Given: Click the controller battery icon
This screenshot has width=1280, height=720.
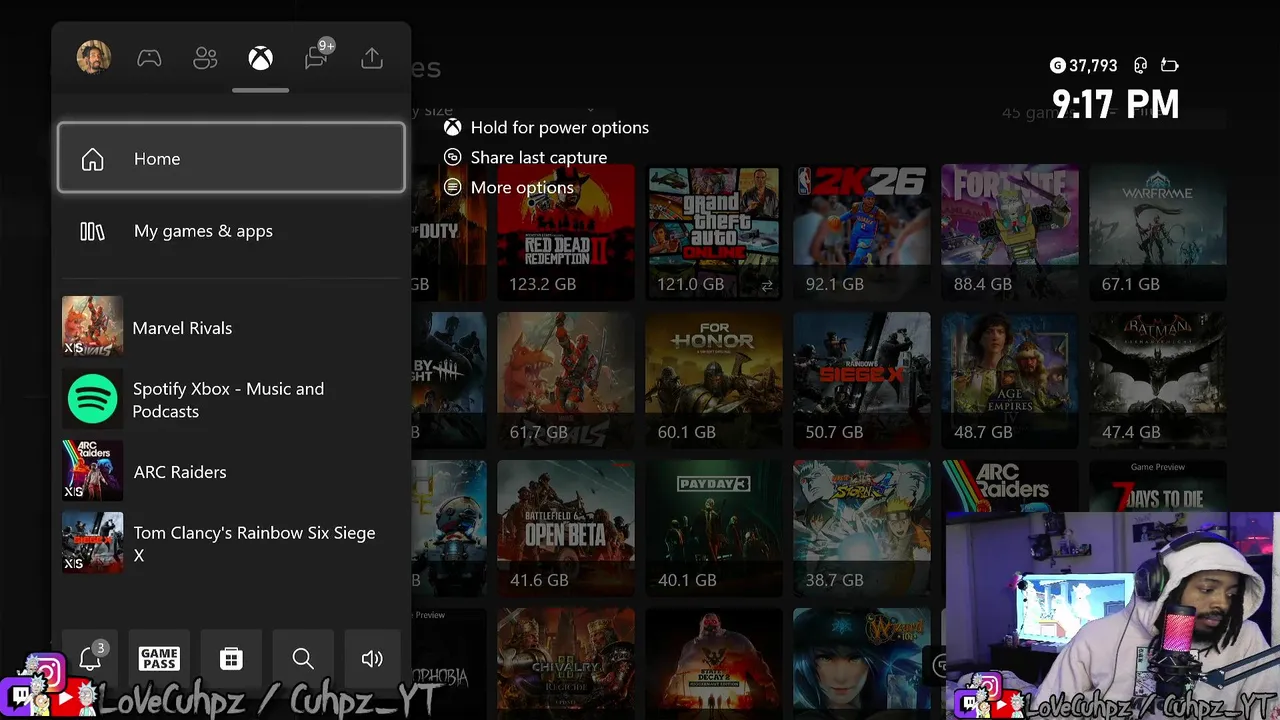Looking at the screenshot, I should click(x=1170, y=65).
